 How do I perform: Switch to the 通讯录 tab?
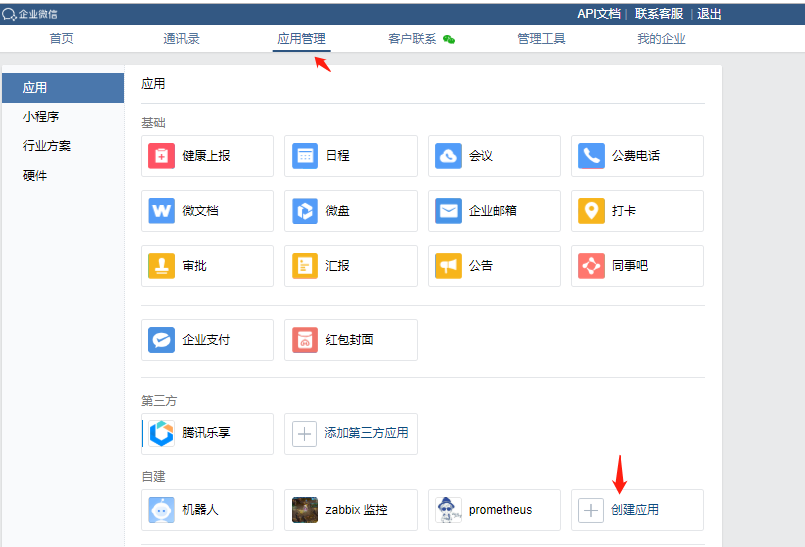coord(181,39)
